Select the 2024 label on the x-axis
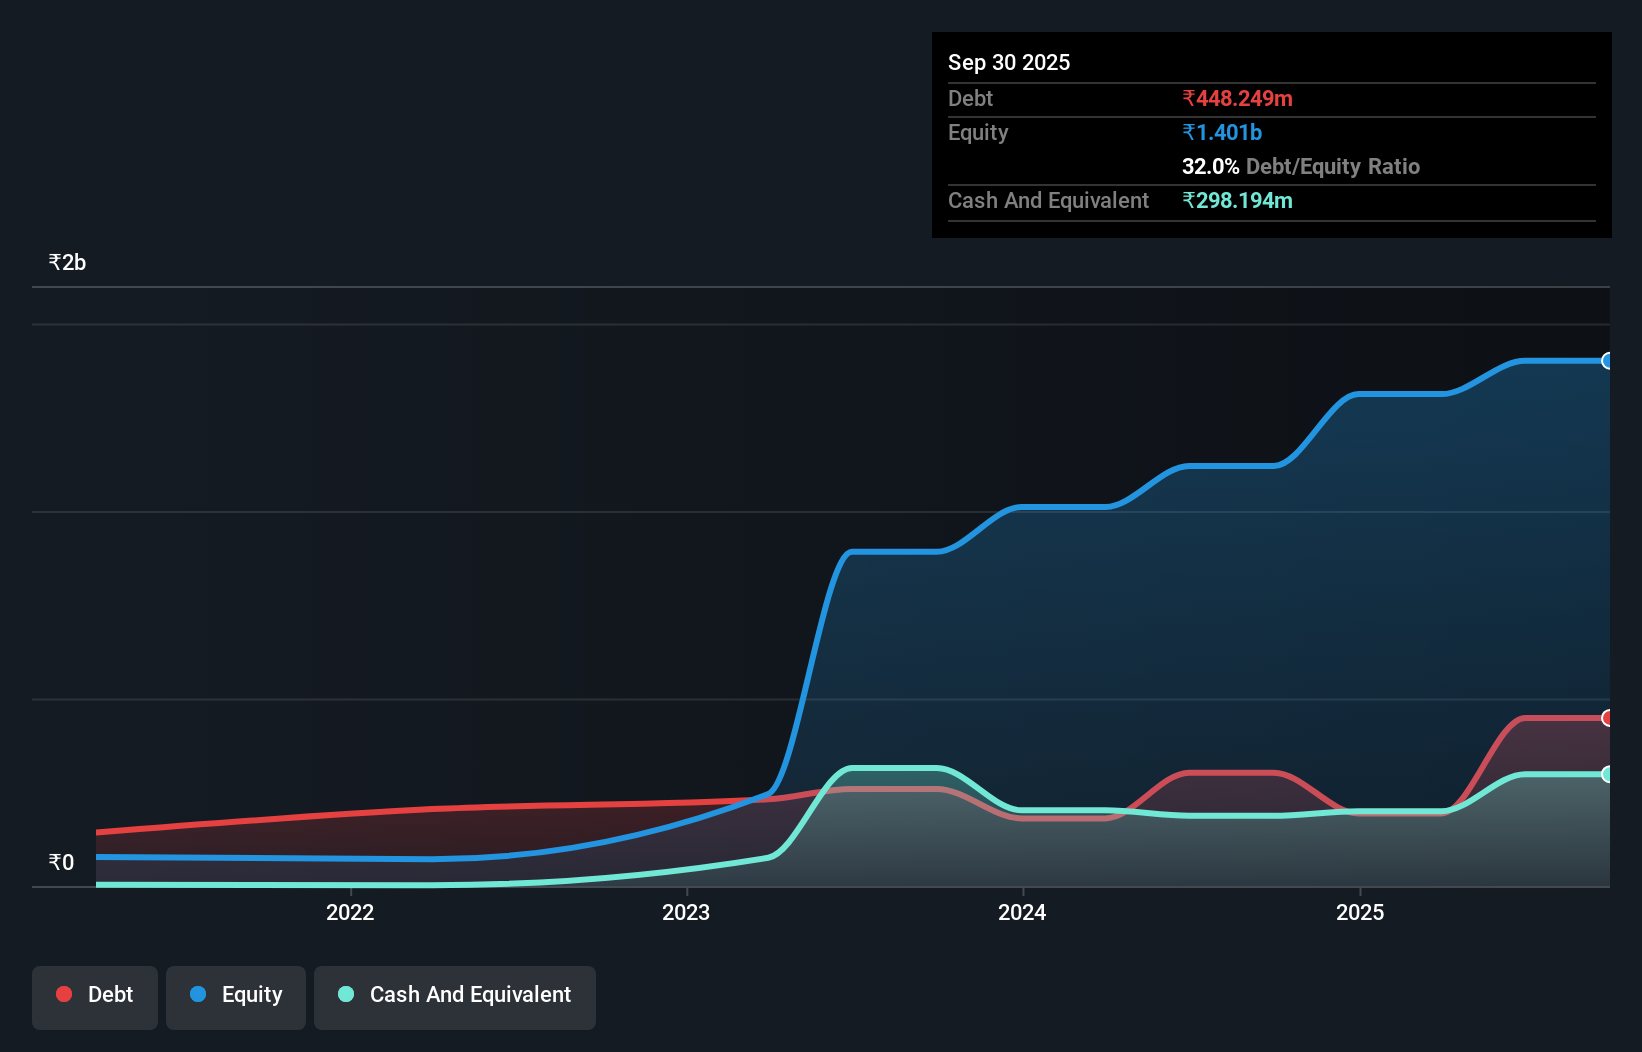This screenshot has height=1052, width=1642. coord(1022,912)
